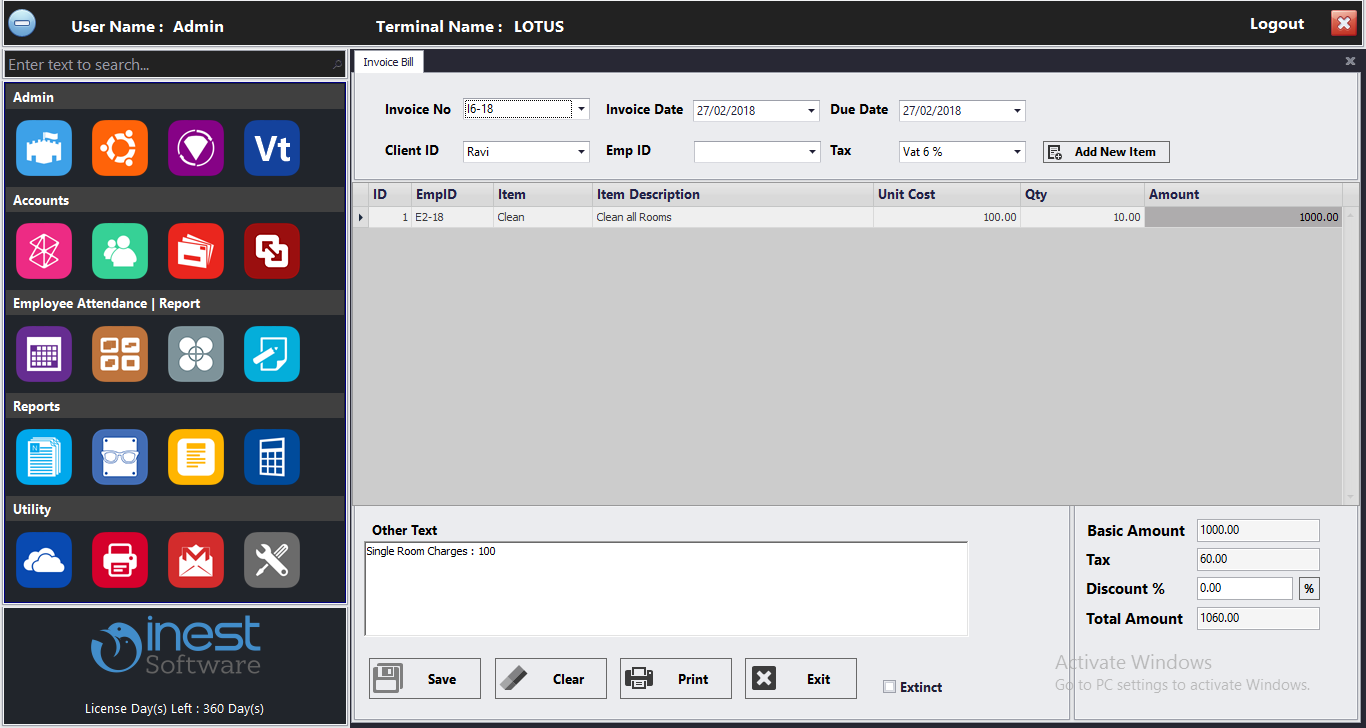1366x728 pixels.
Task: Open the orange Ubuntu-style circle icon
Action: (x=120, y=148)
